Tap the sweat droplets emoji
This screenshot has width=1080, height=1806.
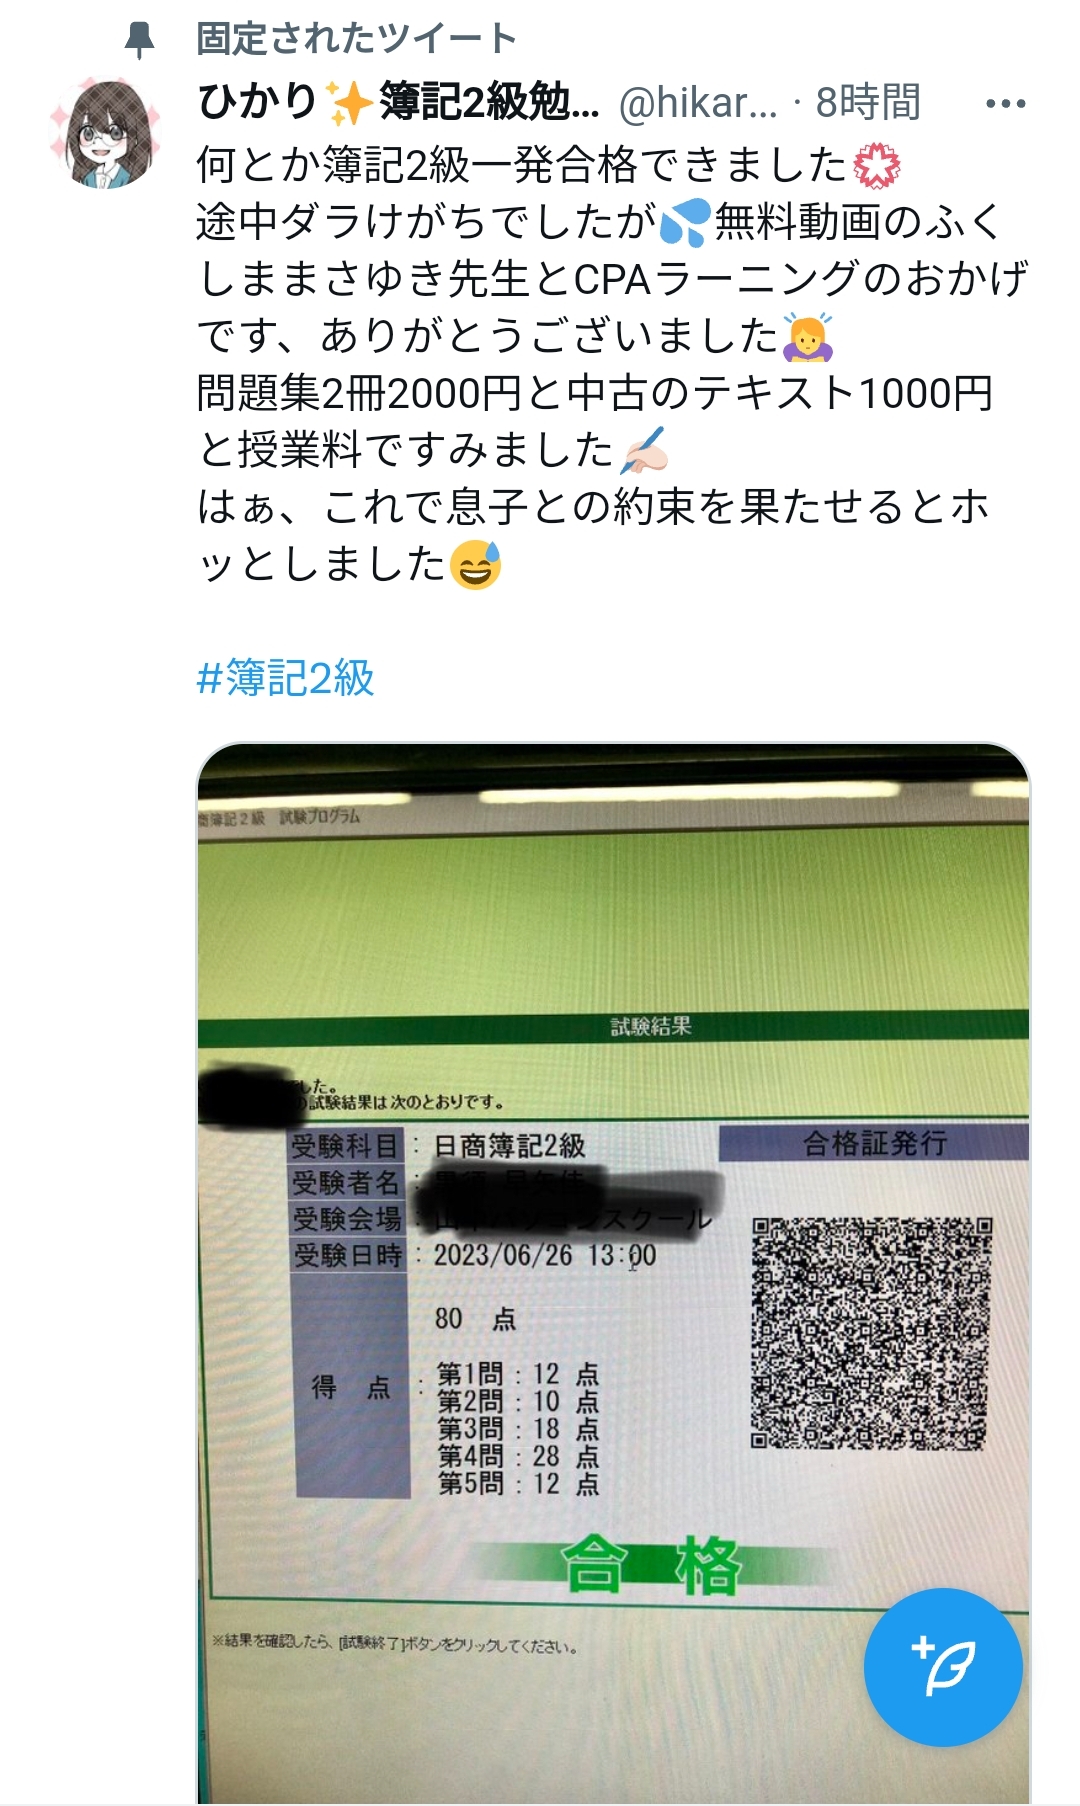click(684, 222)
